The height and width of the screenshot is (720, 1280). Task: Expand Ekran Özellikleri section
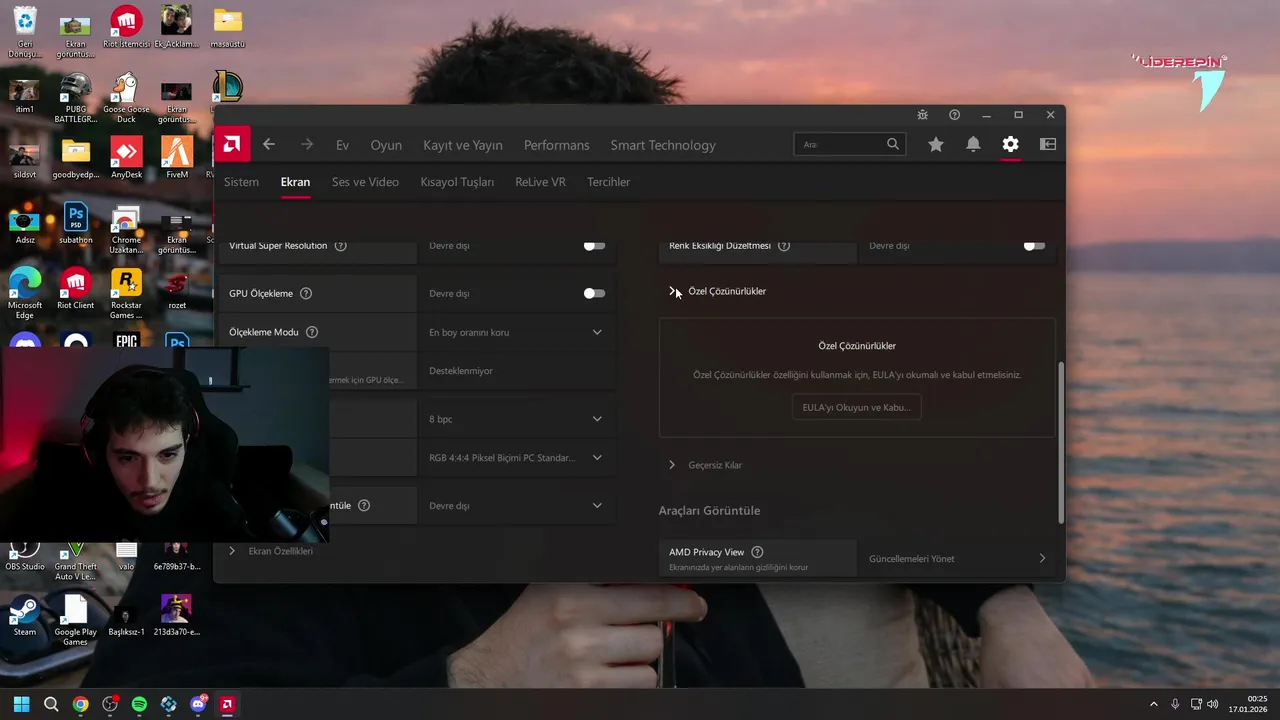[x=232, y=551]
